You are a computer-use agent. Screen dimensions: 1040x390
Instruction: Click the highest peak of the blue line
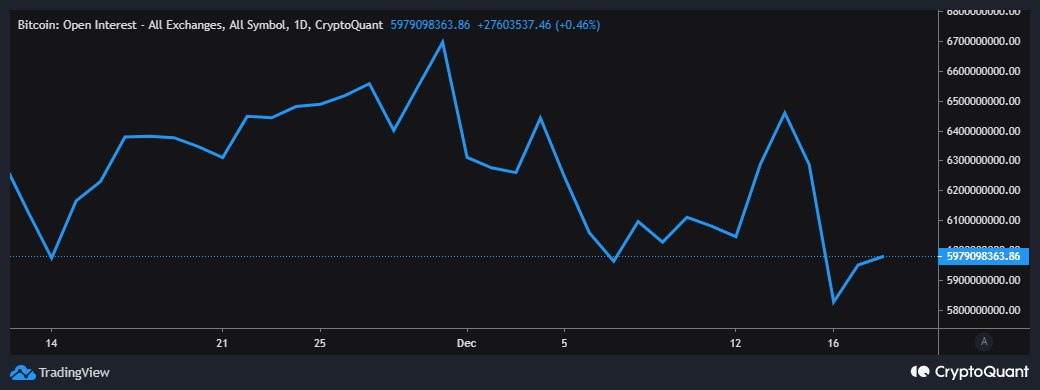(x=442, y=42)
